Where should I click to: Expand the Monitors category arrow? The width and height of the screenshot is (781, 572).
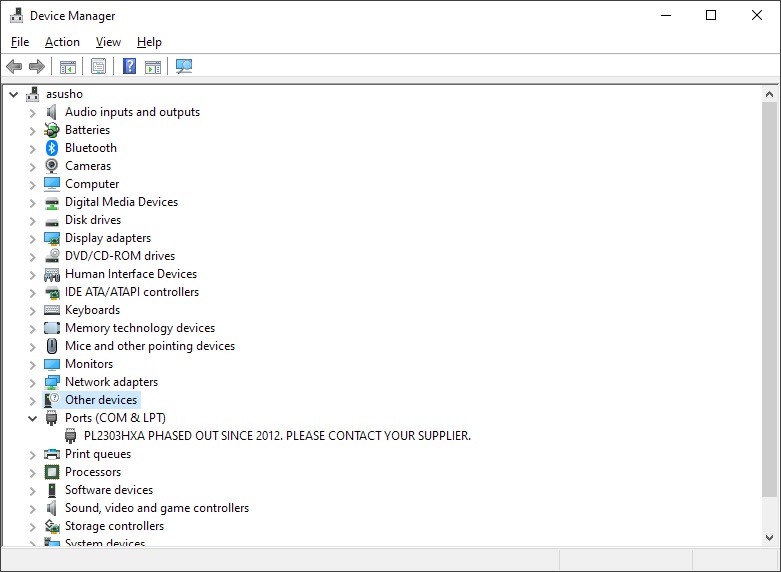tap(33, 364)
